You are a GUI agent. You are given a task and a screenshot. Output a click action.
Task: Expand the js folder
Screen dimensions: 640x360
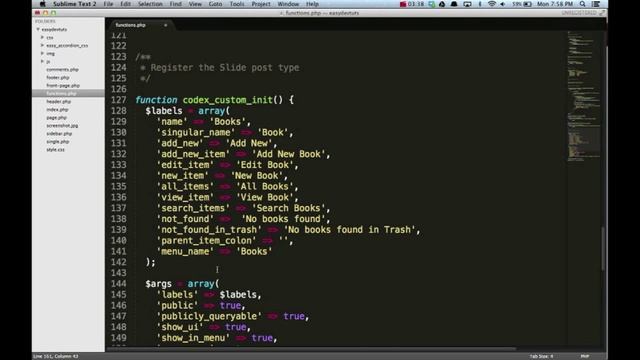coord(42,61)
